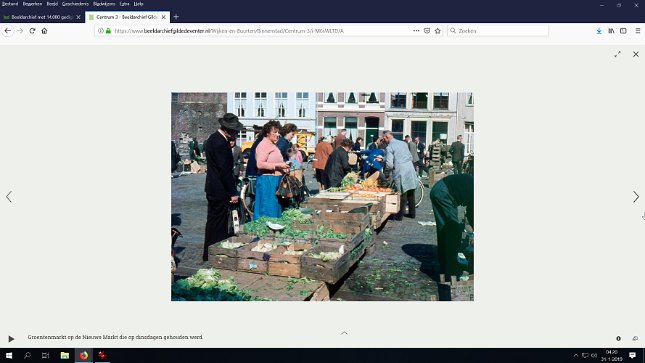Go to the previous photo arrow

pyautogui.click(x=9, y=197)
